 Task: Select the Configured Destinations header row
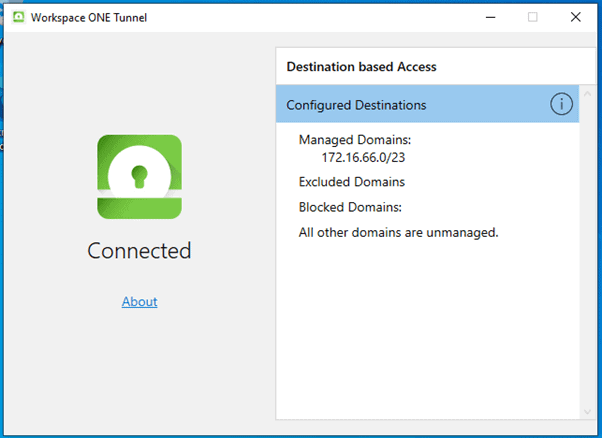427,104
